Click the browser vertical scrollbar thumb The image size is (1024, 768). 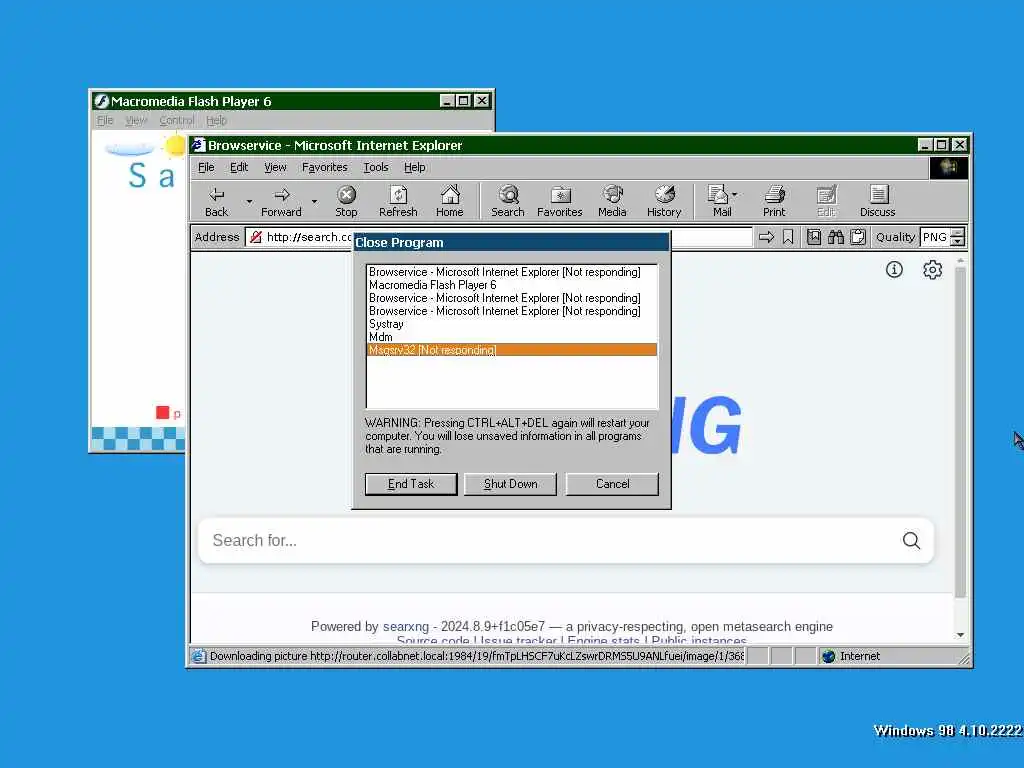tap(960, 431)
